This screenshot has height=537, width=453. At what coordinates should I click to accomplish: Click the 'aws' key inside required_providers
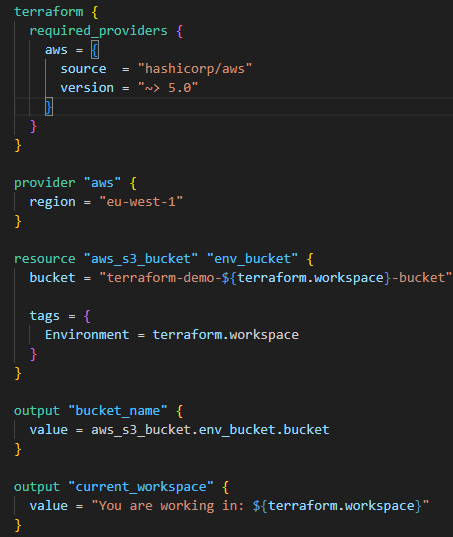pyautogui.click(x=56, y=50)
